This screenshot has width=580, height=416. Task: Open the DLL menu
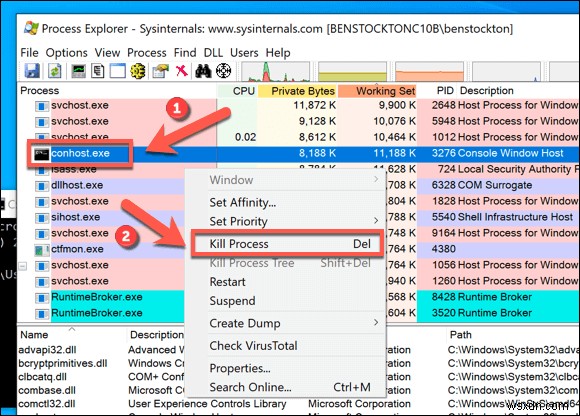click(x=213, y=53)
